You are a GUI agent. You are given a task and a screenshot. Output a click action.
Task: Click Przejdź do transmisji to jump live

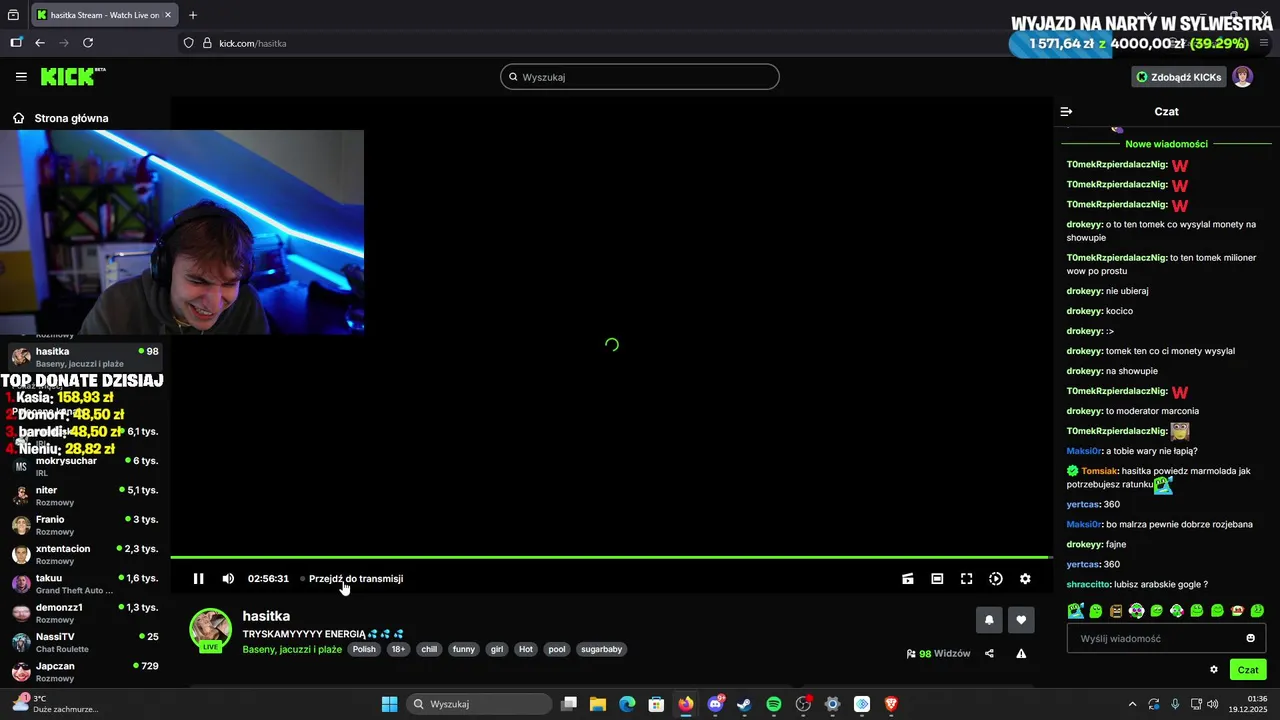pos(356,578)
